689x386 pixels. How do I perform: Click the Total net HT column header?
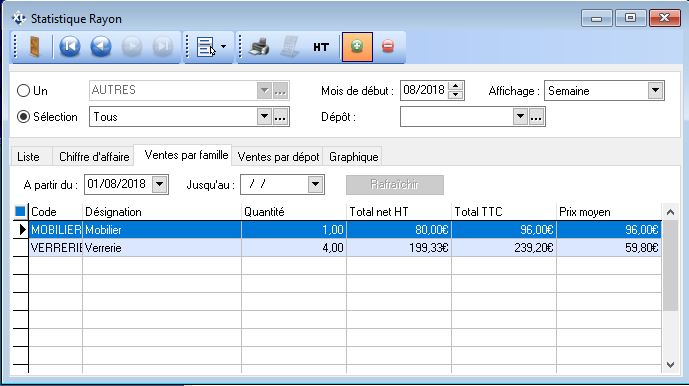pyautogui.click(x=399, y=212)
